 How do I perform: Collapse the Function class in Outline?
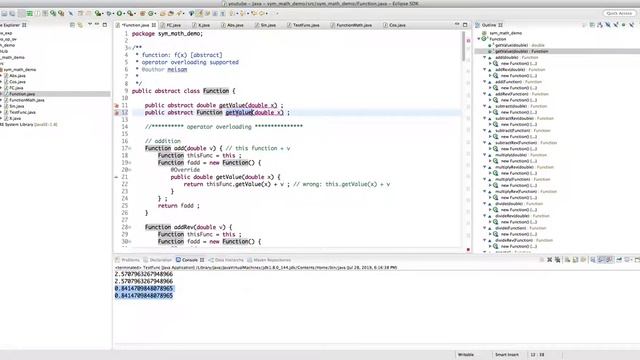pyautogui.click(x=479, y=39)
